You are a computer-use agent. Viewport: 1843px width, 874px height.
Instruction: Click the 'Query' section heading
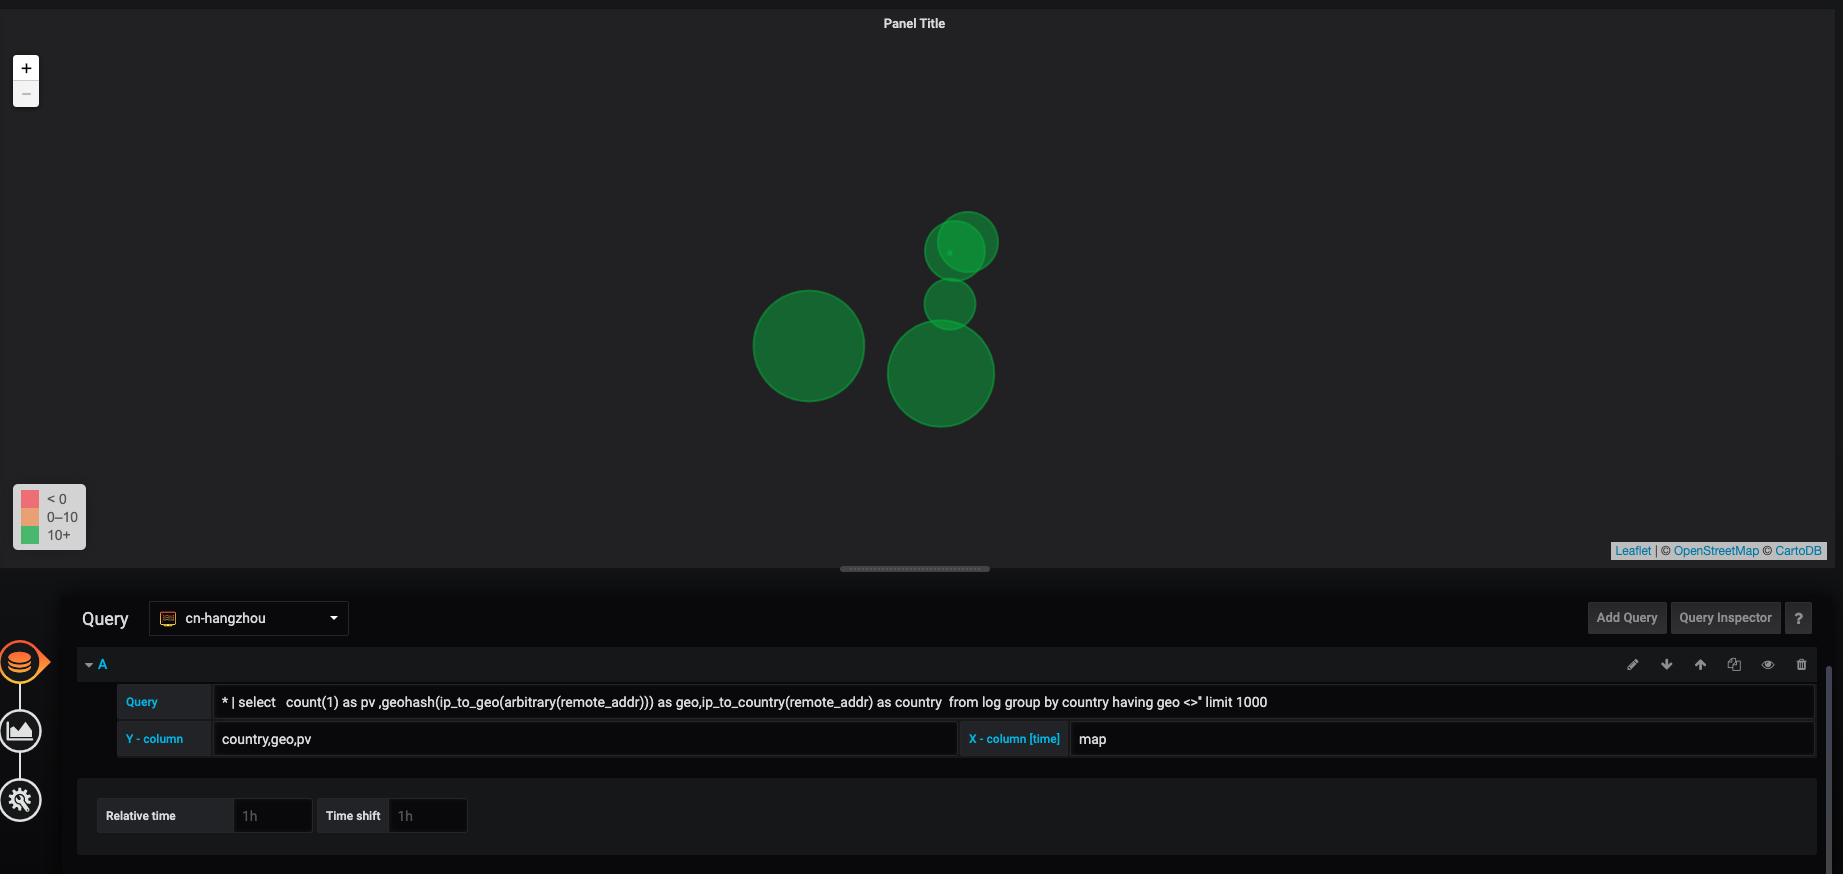(105, 619)
